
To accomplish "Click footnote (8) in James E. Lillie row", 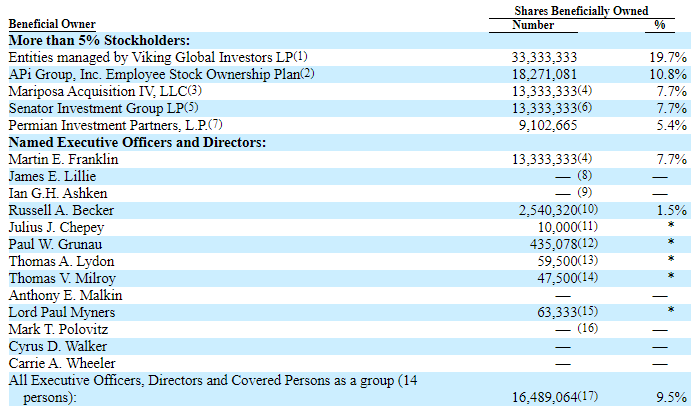I will (585, 175).
